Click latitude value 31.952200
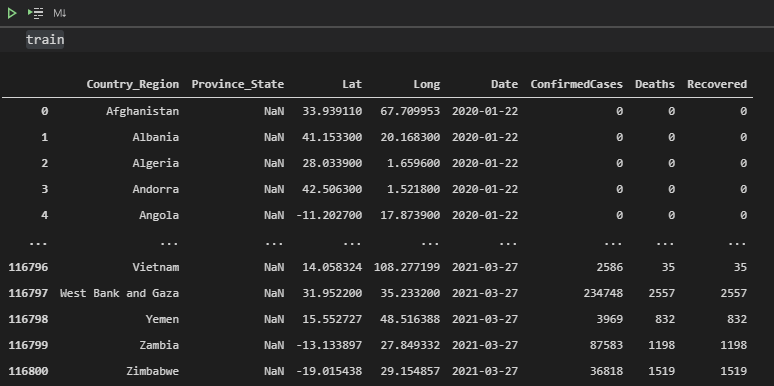The image size is (774, 386). [x=332, y=293]
